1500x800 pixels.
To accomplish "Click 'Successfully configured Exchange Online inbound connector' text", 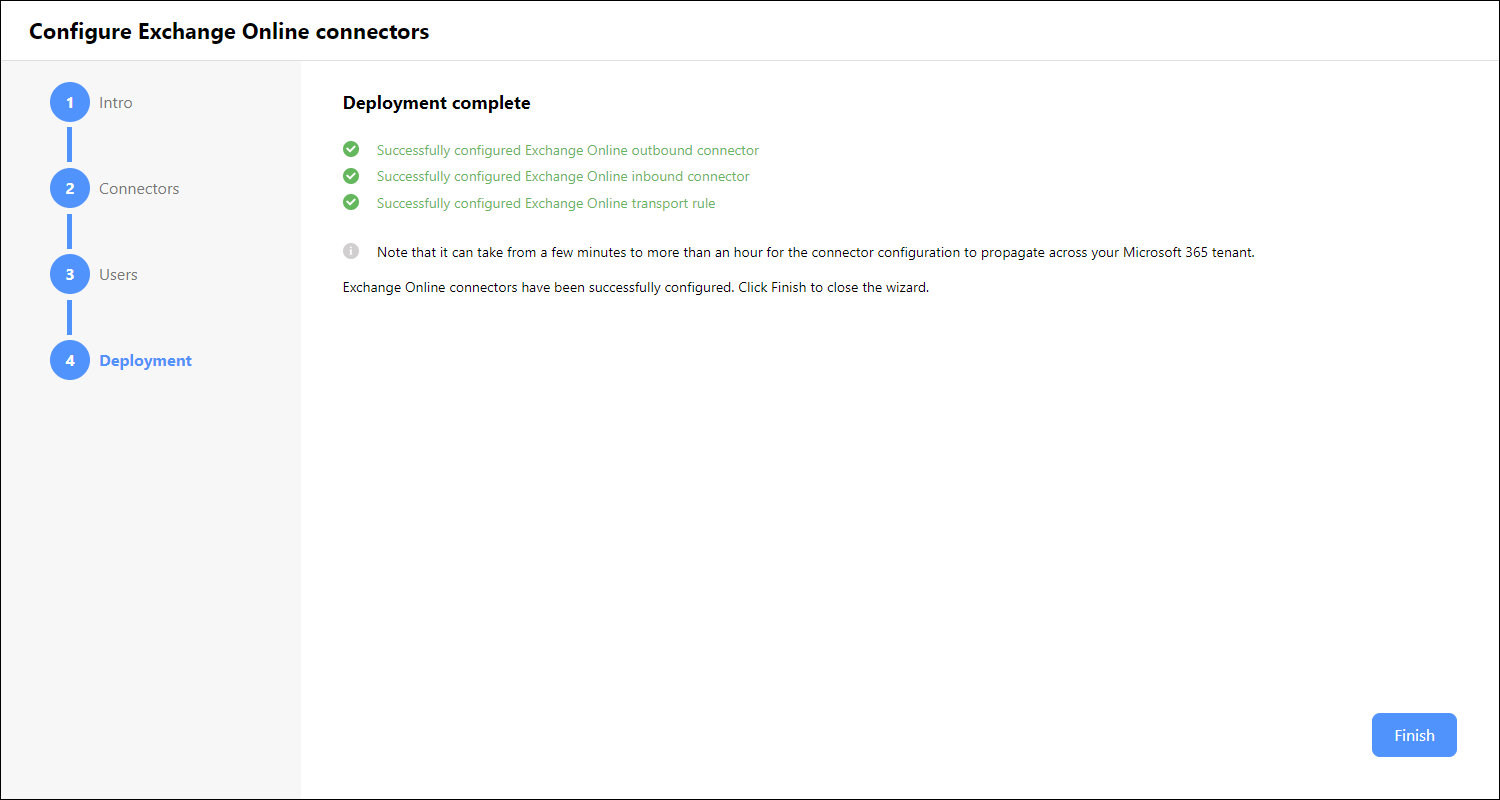I will point(563,176).
